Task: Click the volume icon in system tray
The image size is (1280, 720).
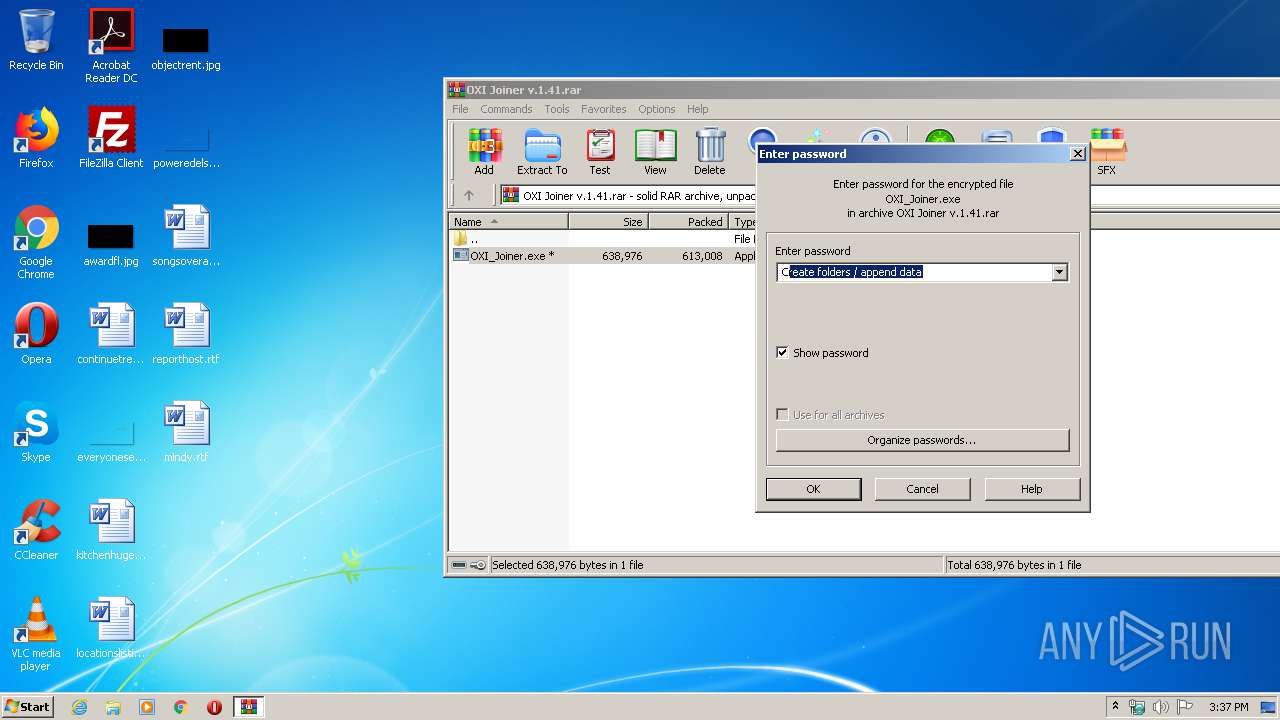Action: [x=1161, y=707]
